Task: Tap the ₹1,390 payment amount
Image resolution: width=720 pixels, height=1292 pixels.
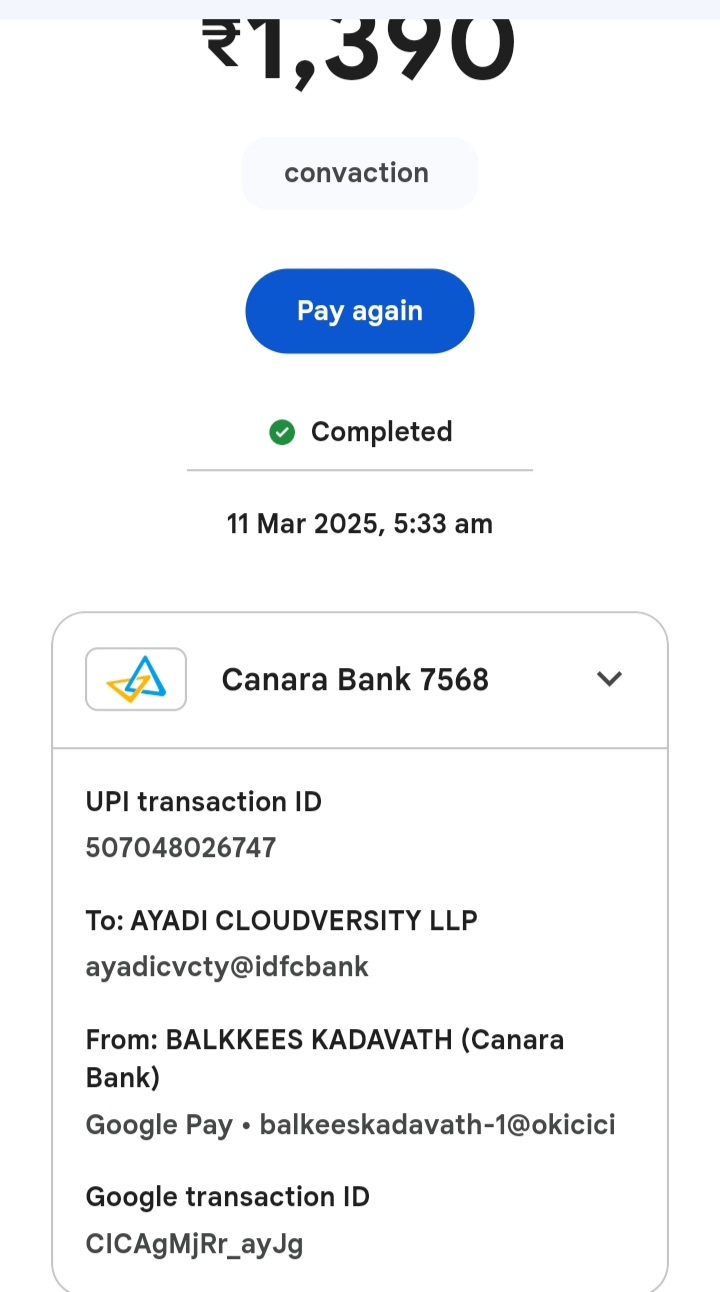Action: tap(360, 45)
